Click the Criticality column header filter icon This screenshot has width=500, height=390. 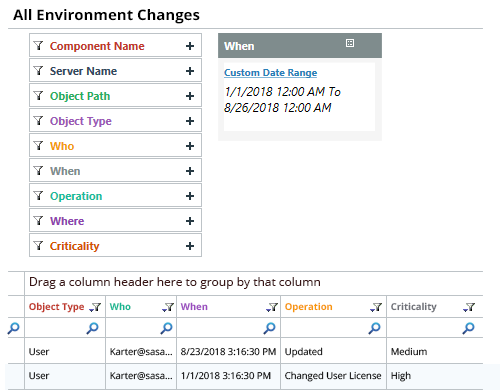[x=469, y=307]
